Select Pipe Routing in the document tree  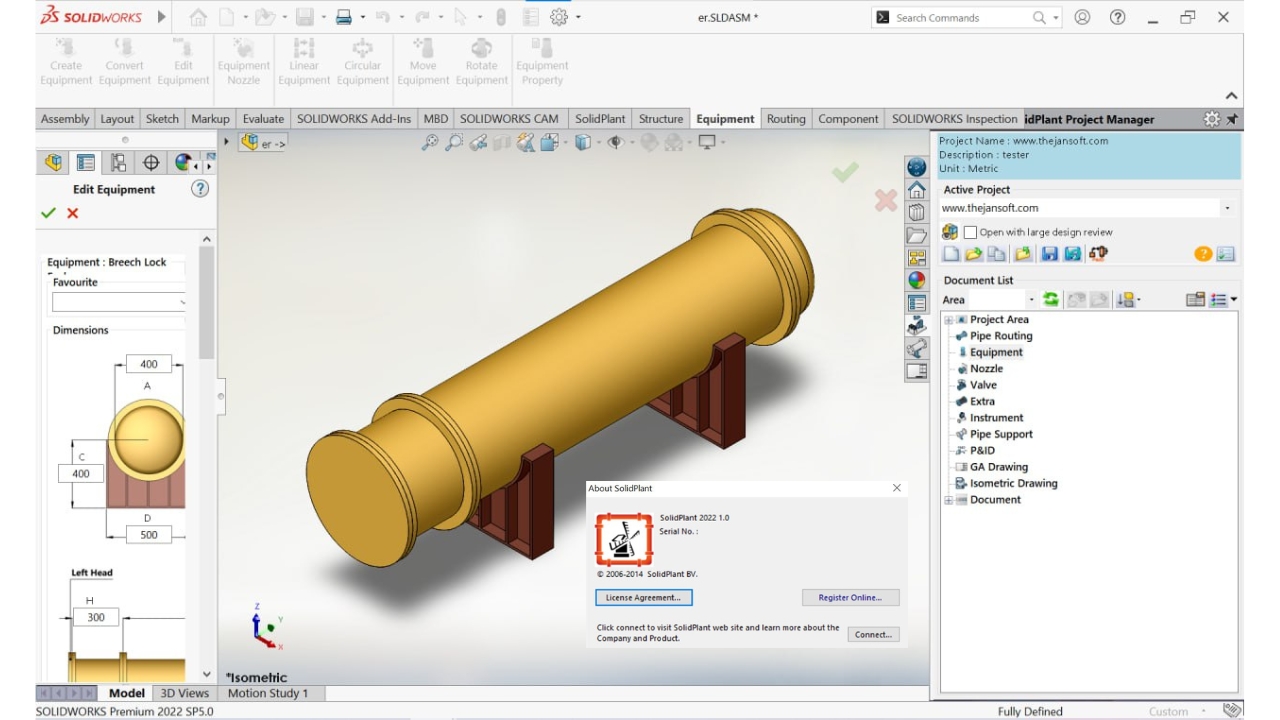tap(1001, 336)
